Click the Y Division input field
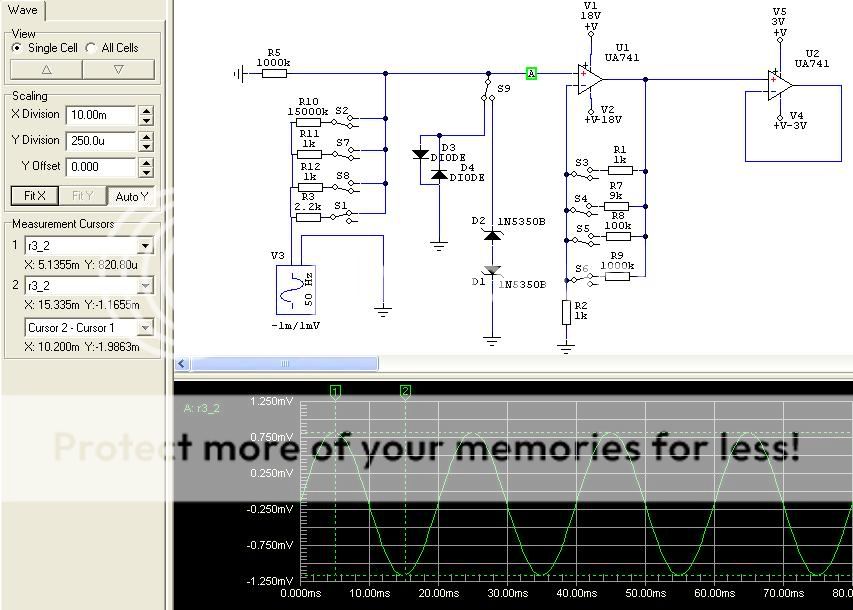Image resolution: width=853 pixels, height=610 pixels. click(x=100, y=141)
